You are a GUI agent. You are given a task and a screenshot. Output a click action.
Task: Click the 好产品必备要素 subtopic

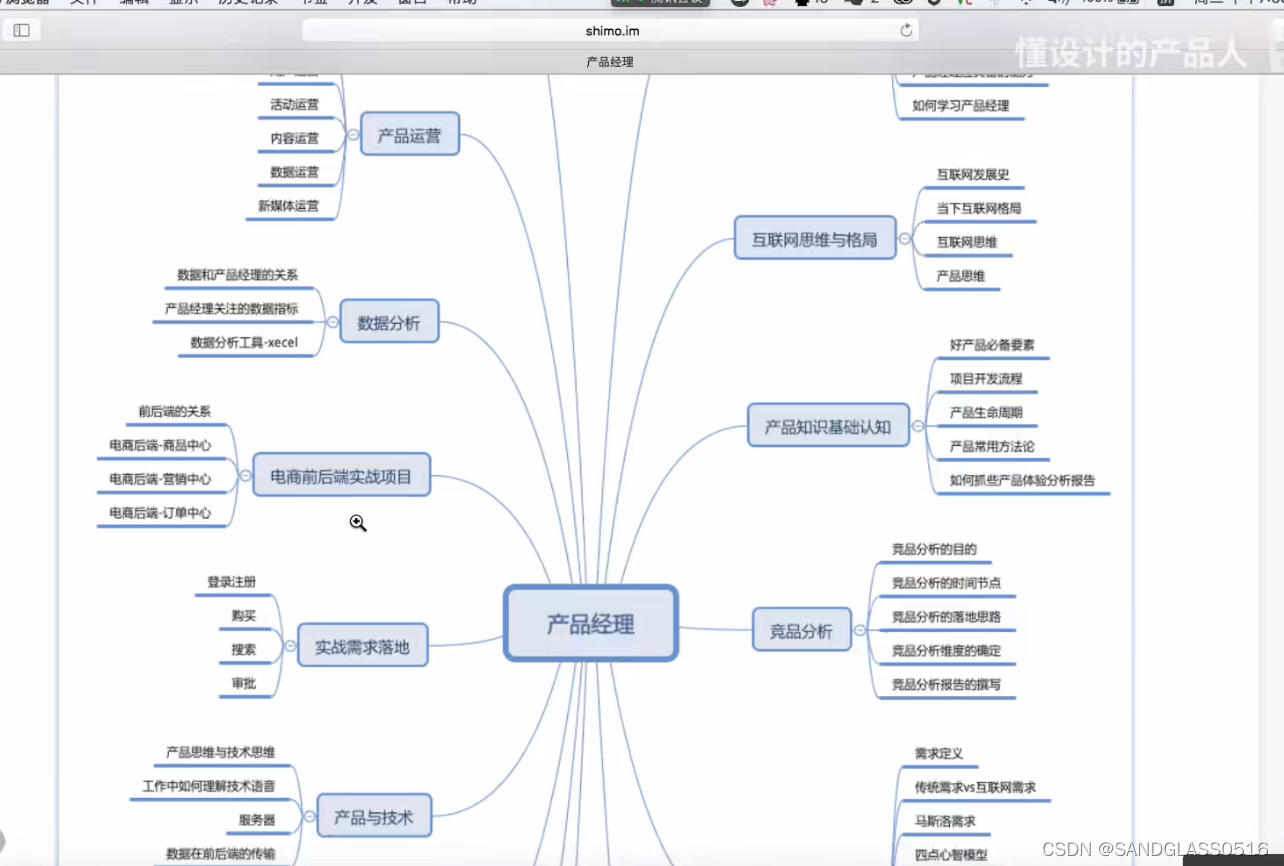pyautogui.click(x=992, y=345)
